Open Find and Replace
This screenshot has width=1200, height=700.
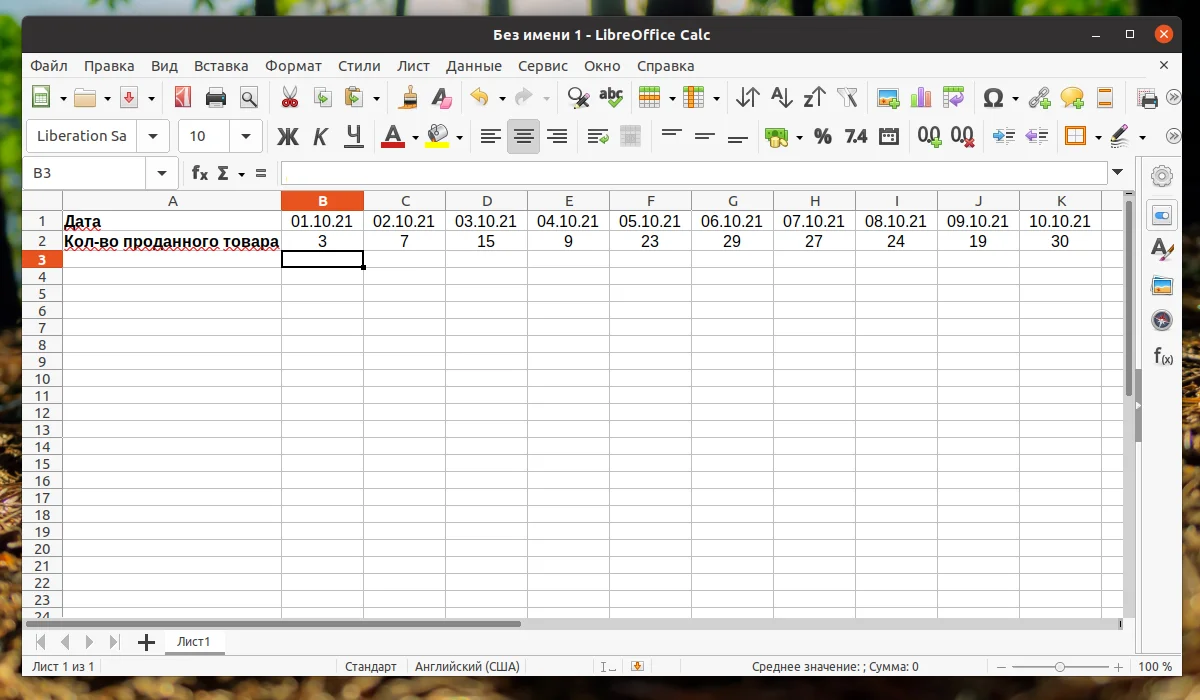coord(577,97)
